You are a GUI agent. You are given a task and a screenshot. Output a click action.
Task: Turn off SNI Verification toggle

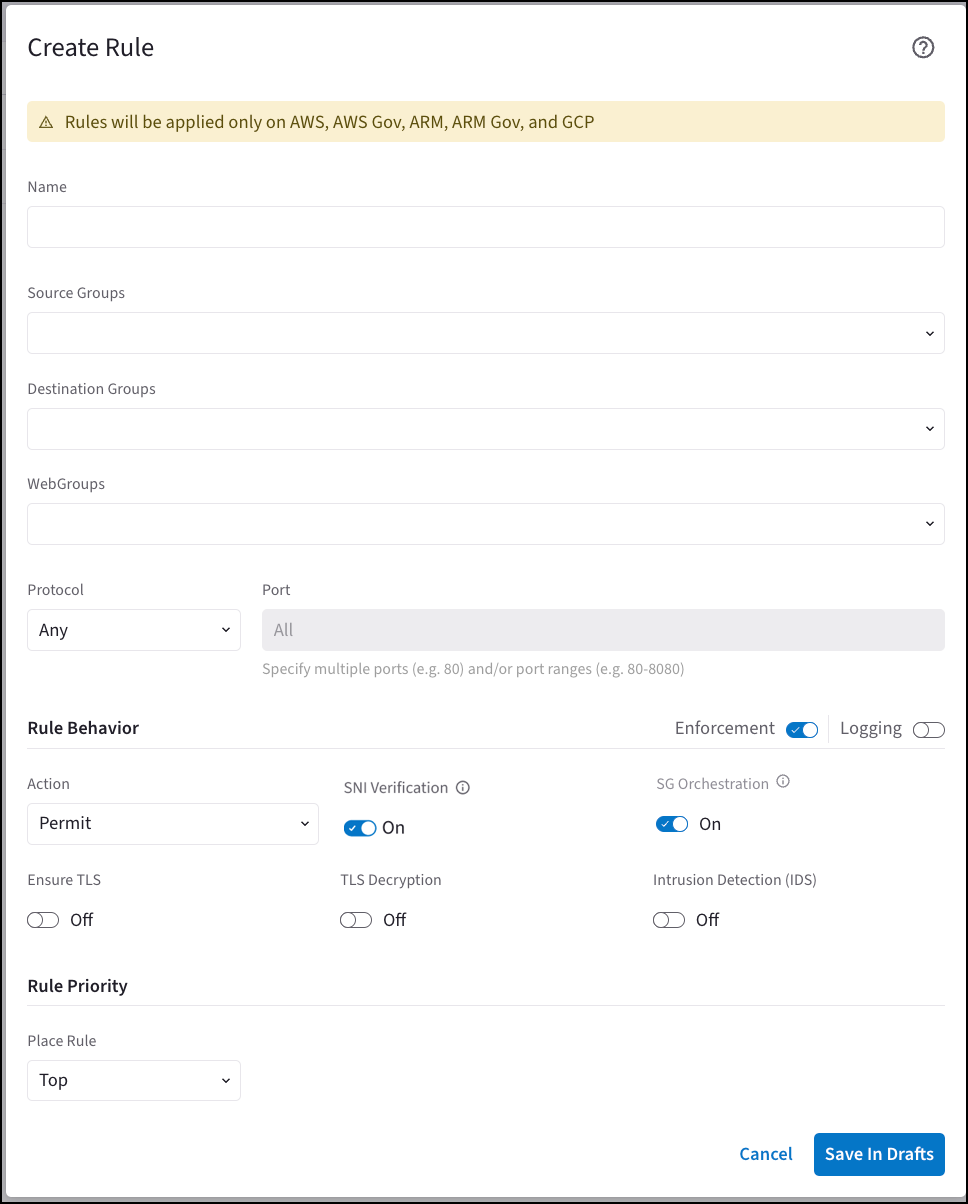click(360, 828)
